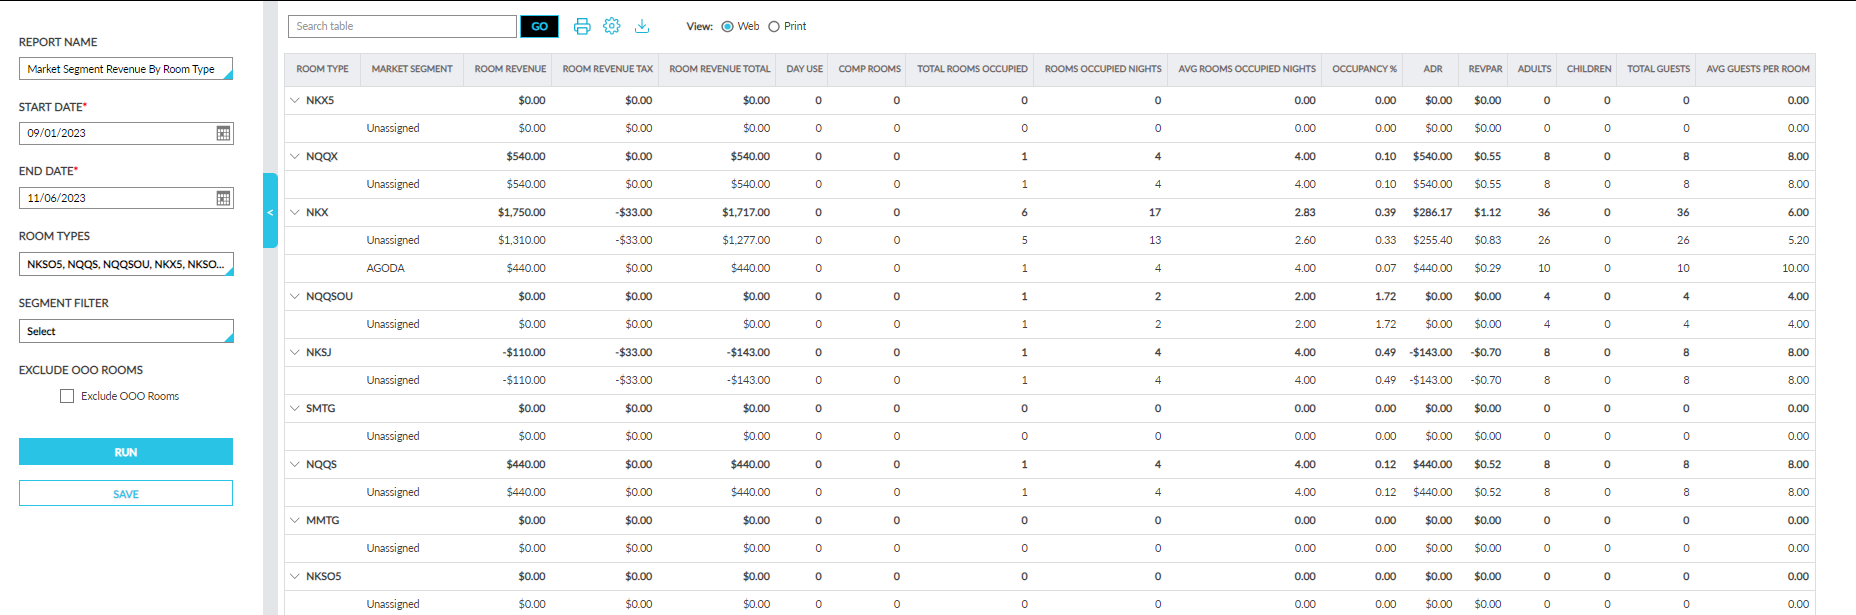Viewport: 1856px width, 615px height.
Task: Open the End Date calendar picker
Action: [223, 198]
